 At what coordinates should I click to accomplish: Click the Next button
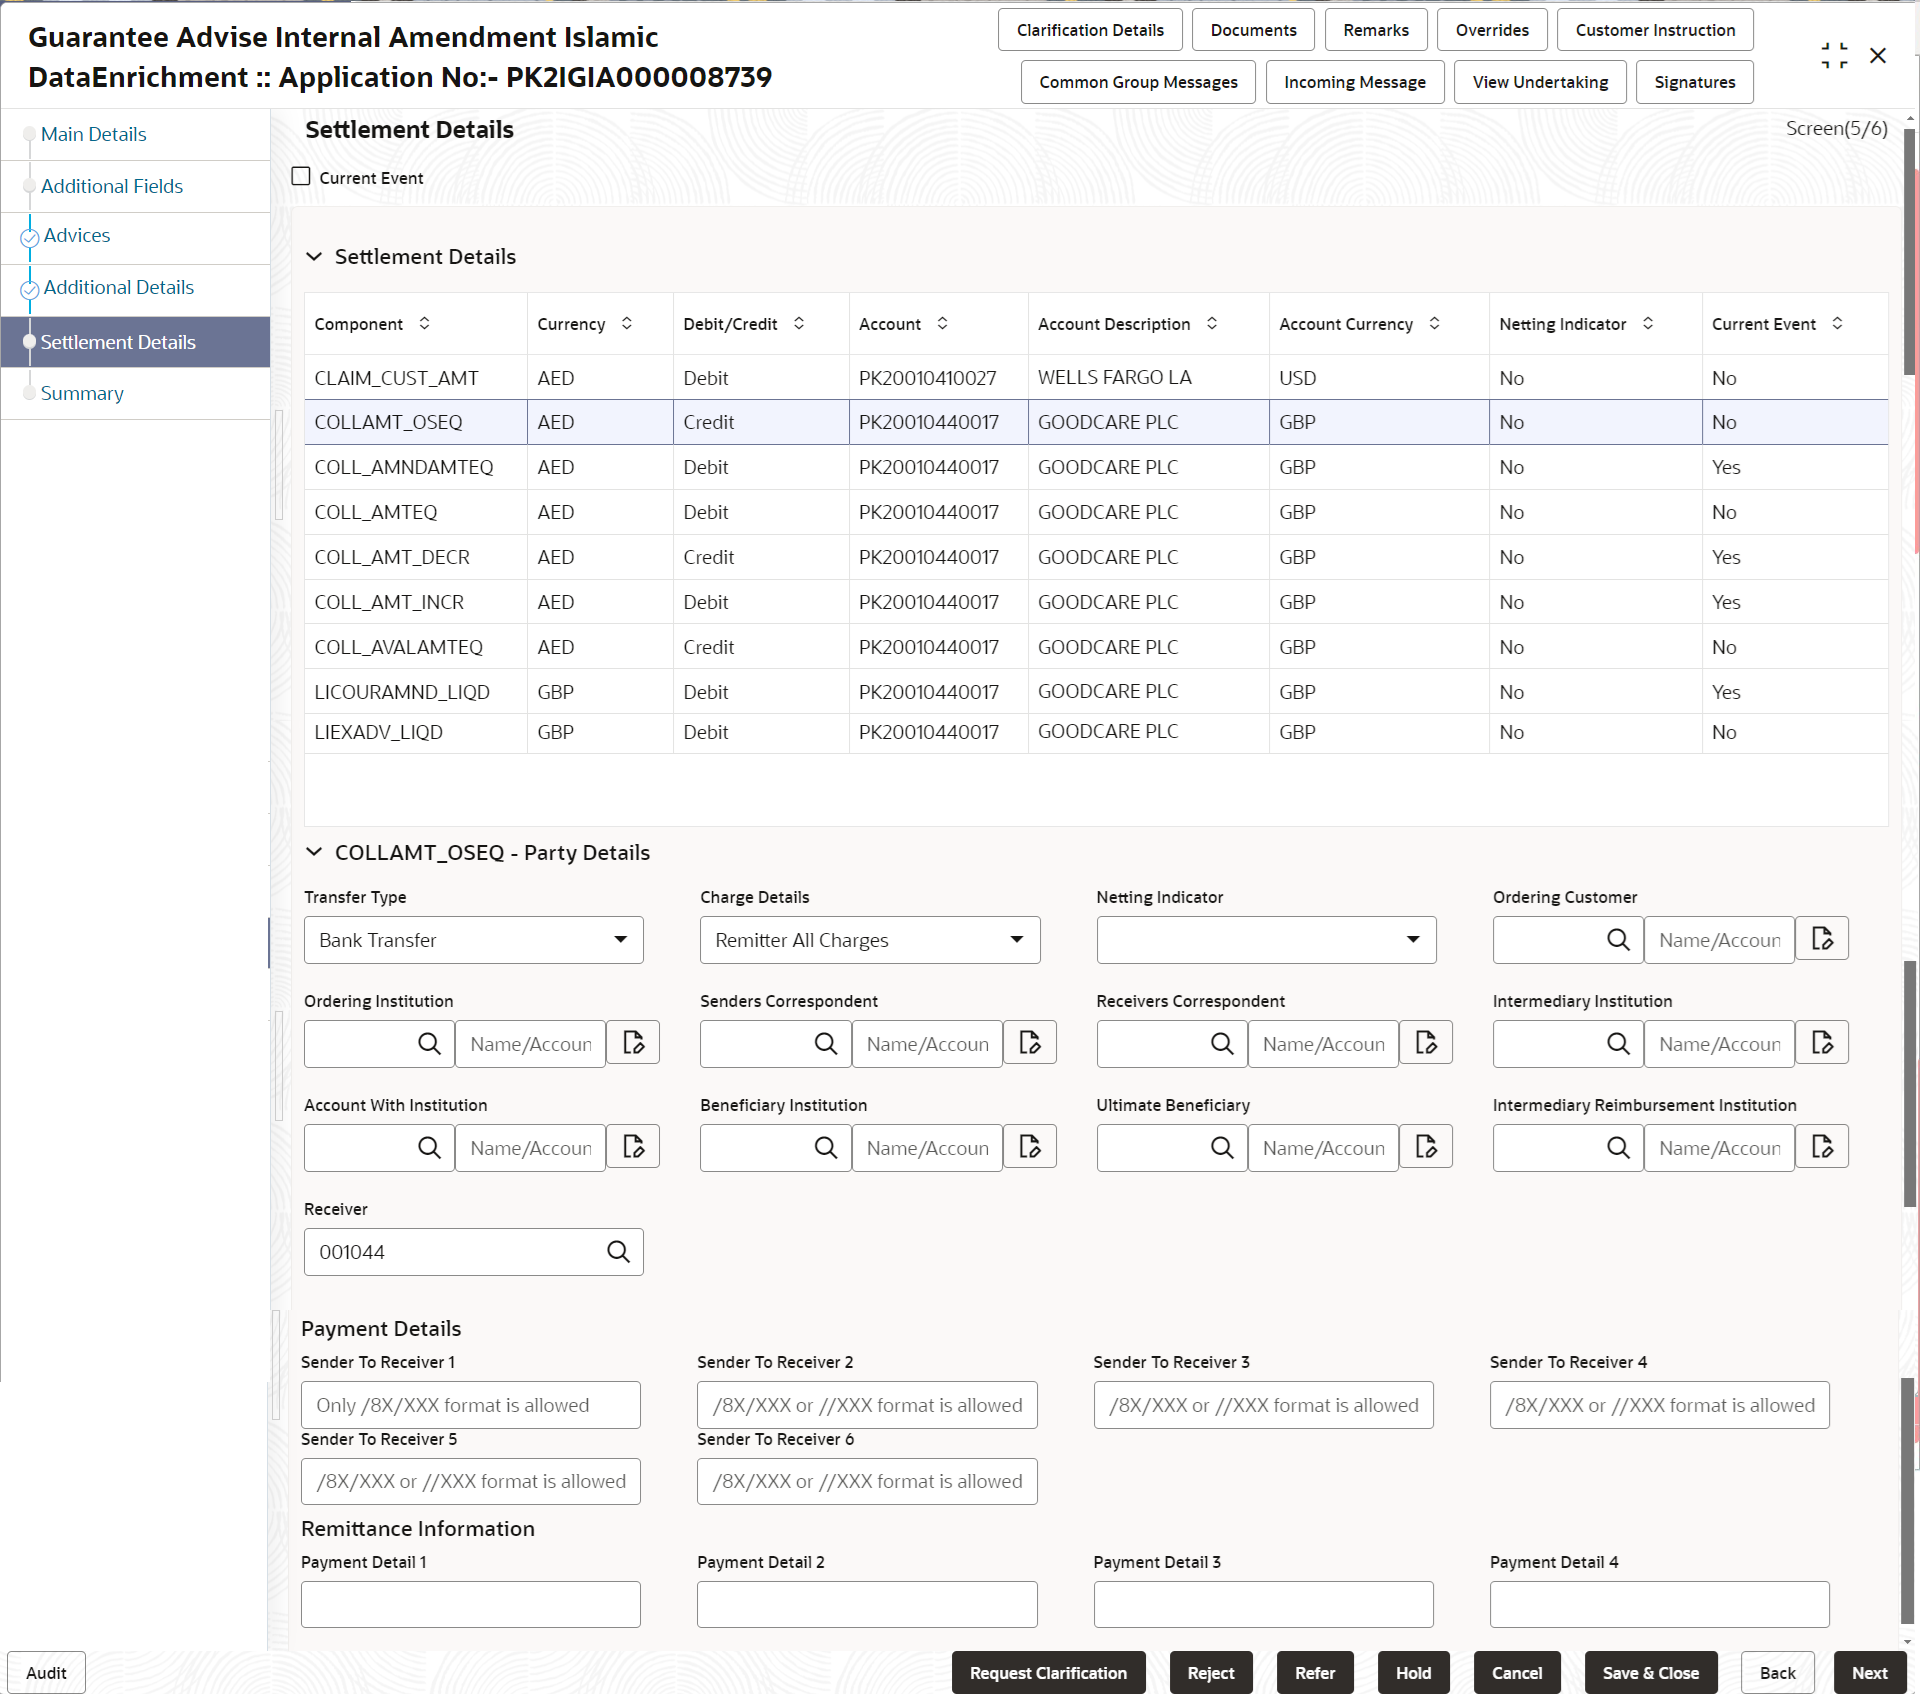1869,1672
